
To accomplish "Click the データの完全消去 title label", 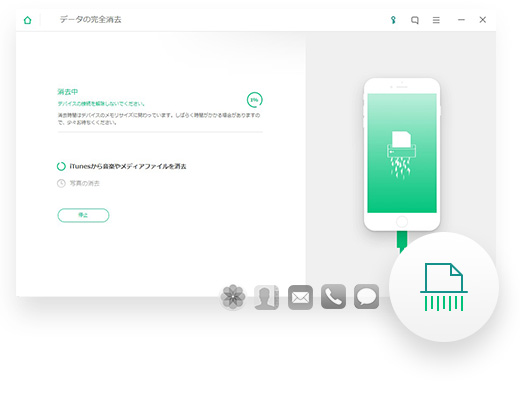I will [90, 20].
